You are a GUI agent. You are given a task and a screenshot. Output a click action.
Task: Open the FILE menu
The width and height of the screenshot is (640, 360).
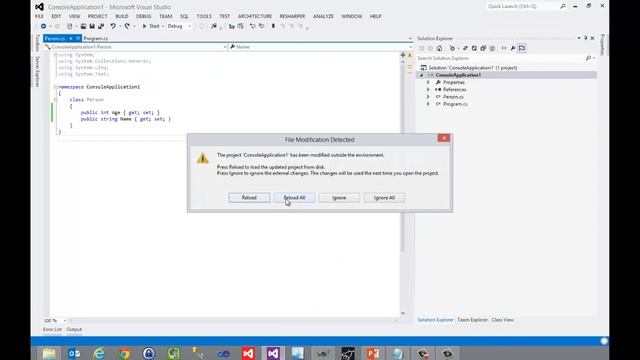click(x=39, y=16)
